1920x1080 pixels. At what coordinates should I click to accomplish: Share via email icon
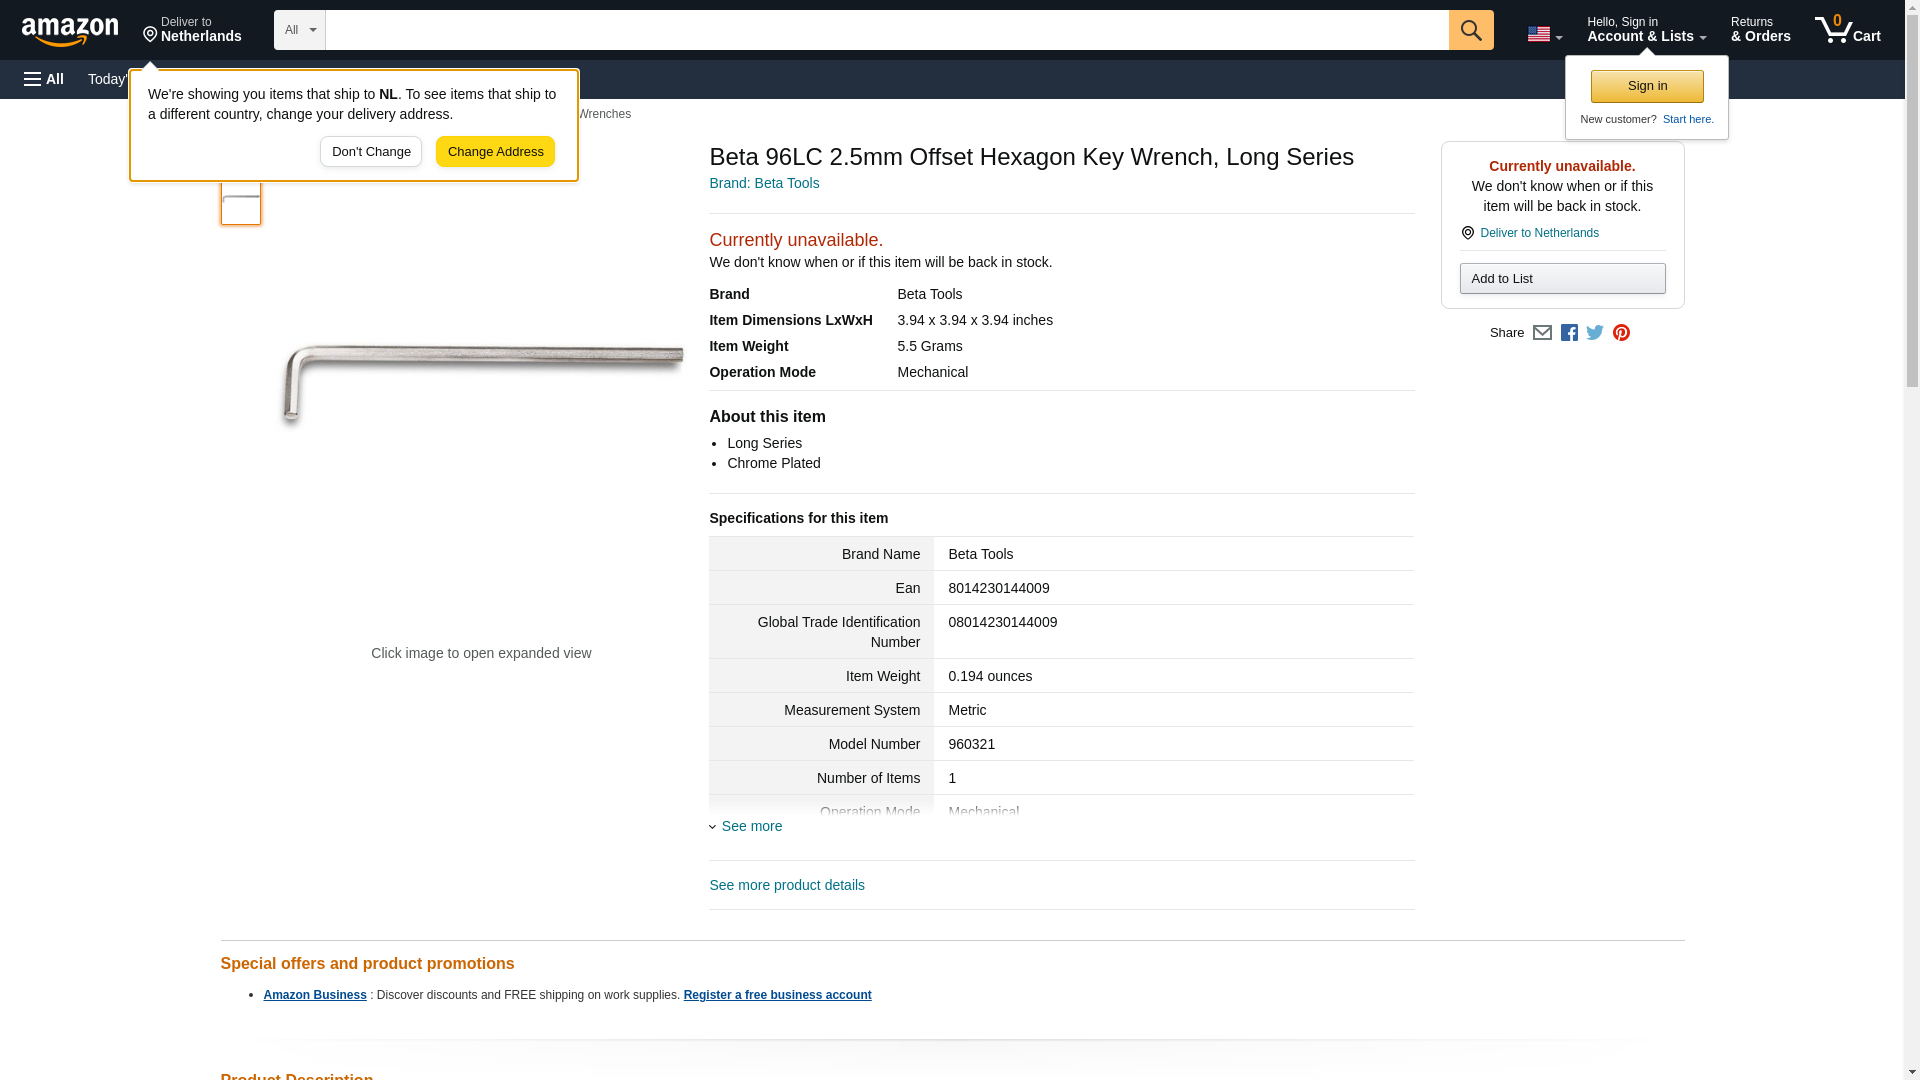(1542, 333)
